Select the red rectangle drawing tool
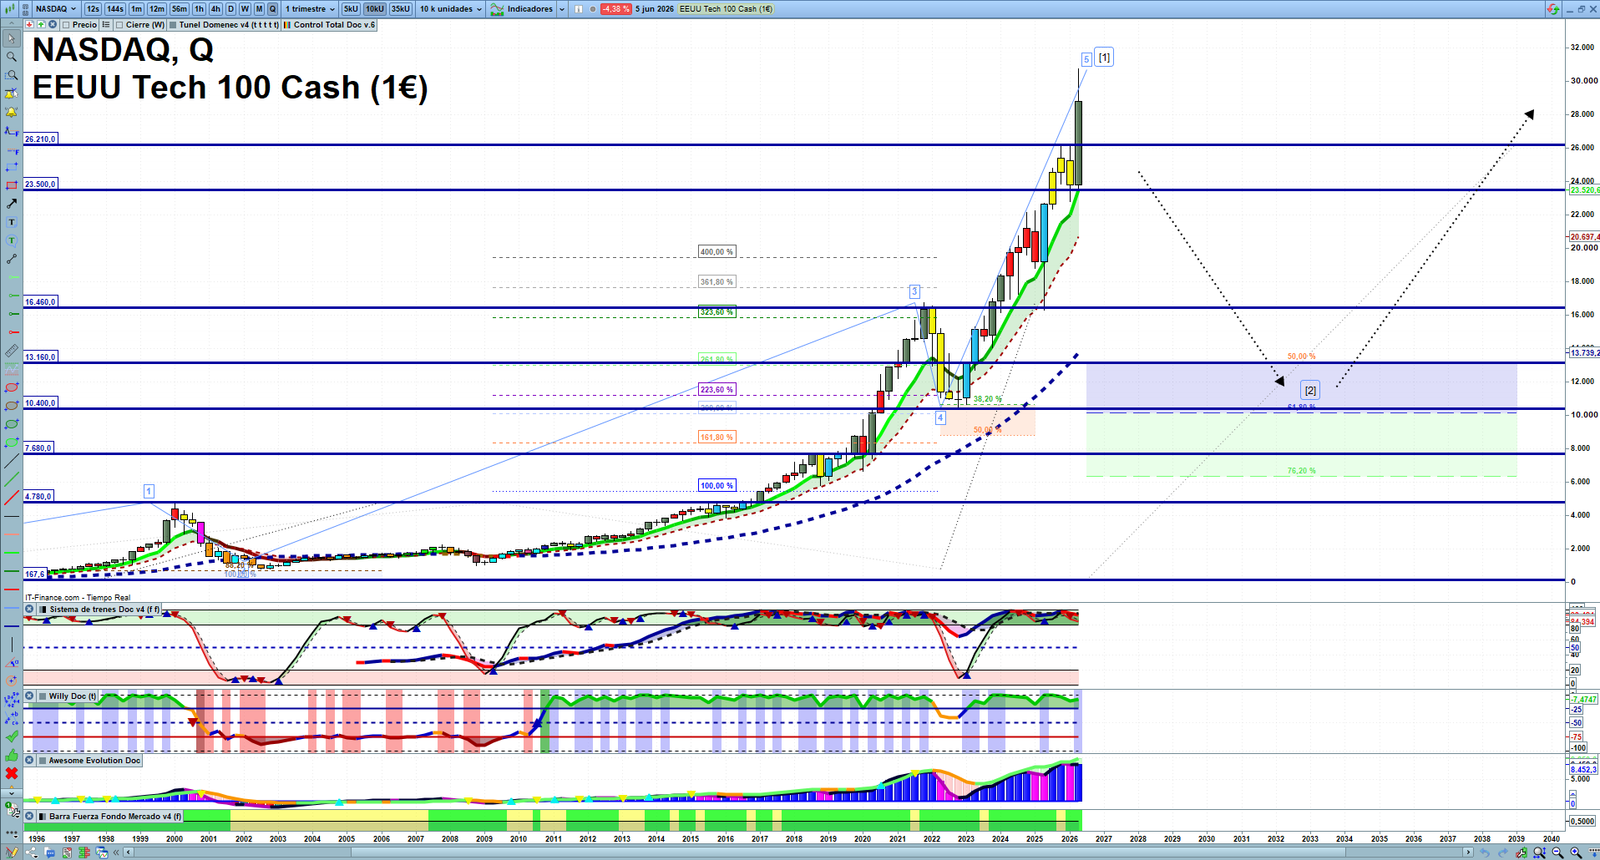 [x=11, y=185]
